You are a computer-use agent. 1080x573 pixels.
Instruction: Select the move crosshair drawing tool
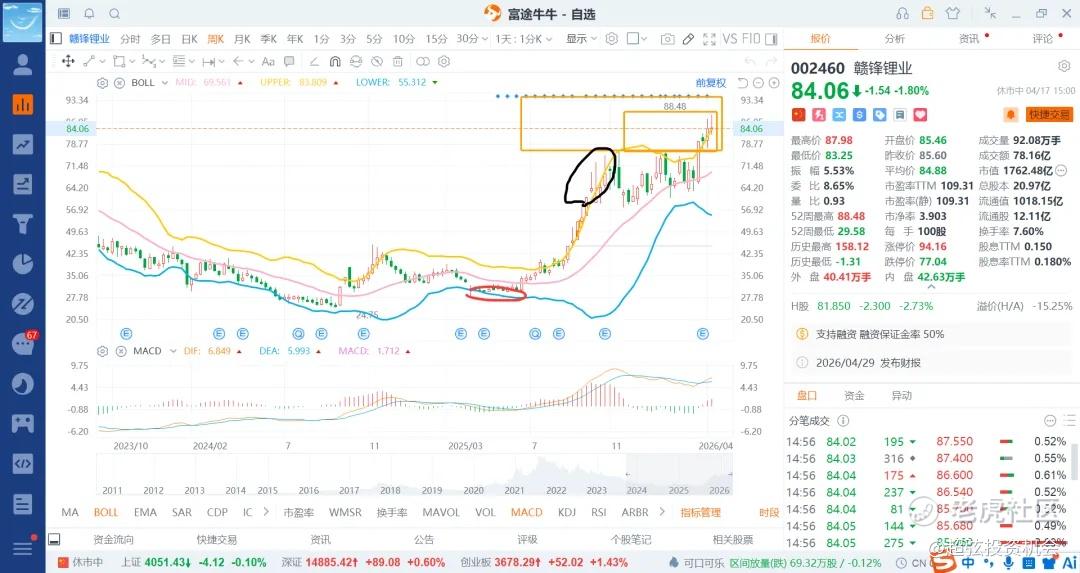(x=68, y=61)
